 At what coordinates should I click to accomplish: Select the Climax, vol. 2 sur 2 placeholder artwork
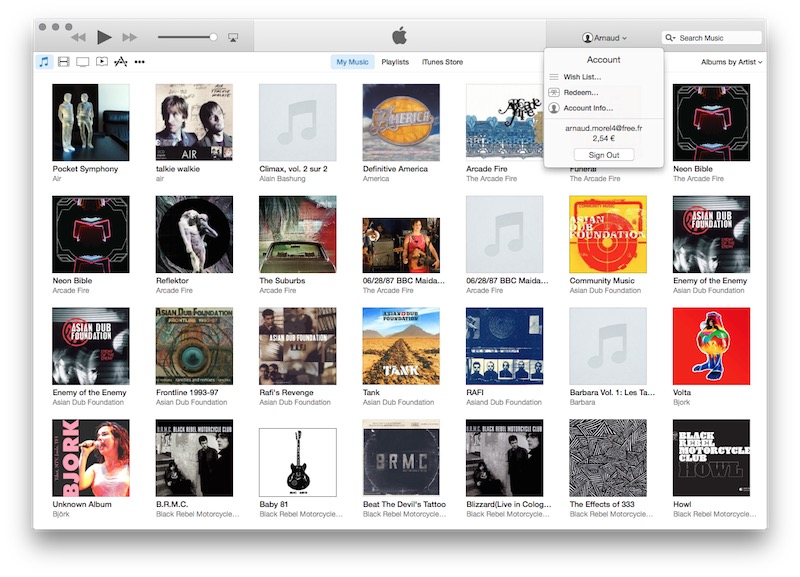(298, 122)
